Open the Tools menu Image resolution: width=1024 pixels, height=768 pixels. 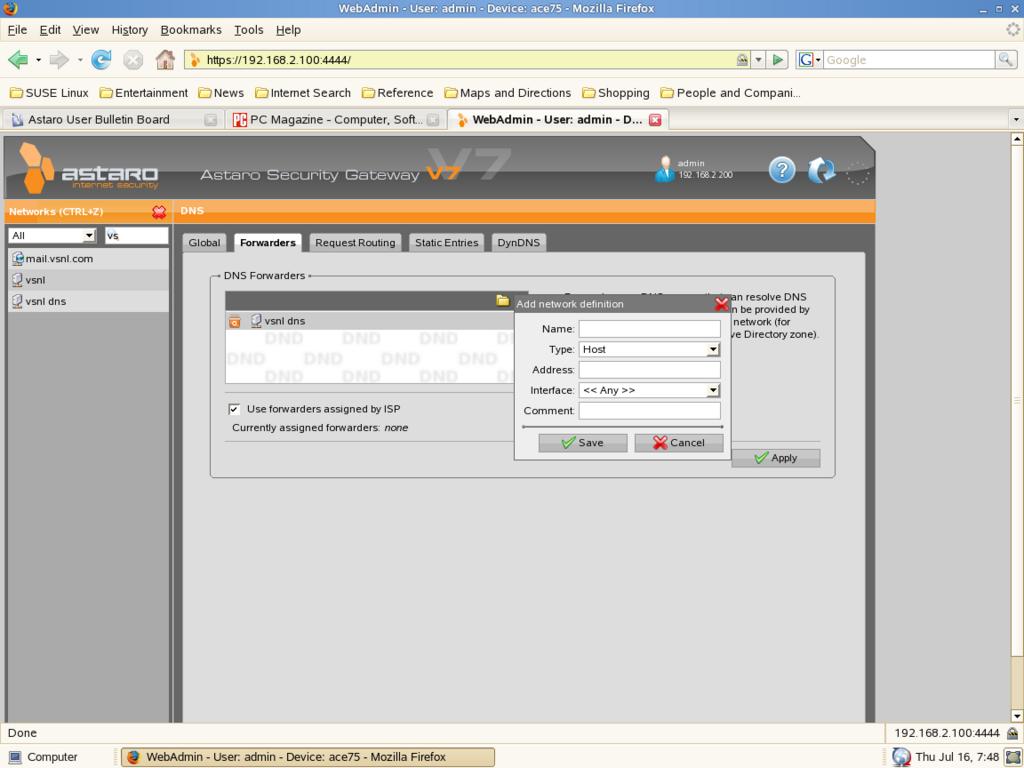(x=248, y=29)
